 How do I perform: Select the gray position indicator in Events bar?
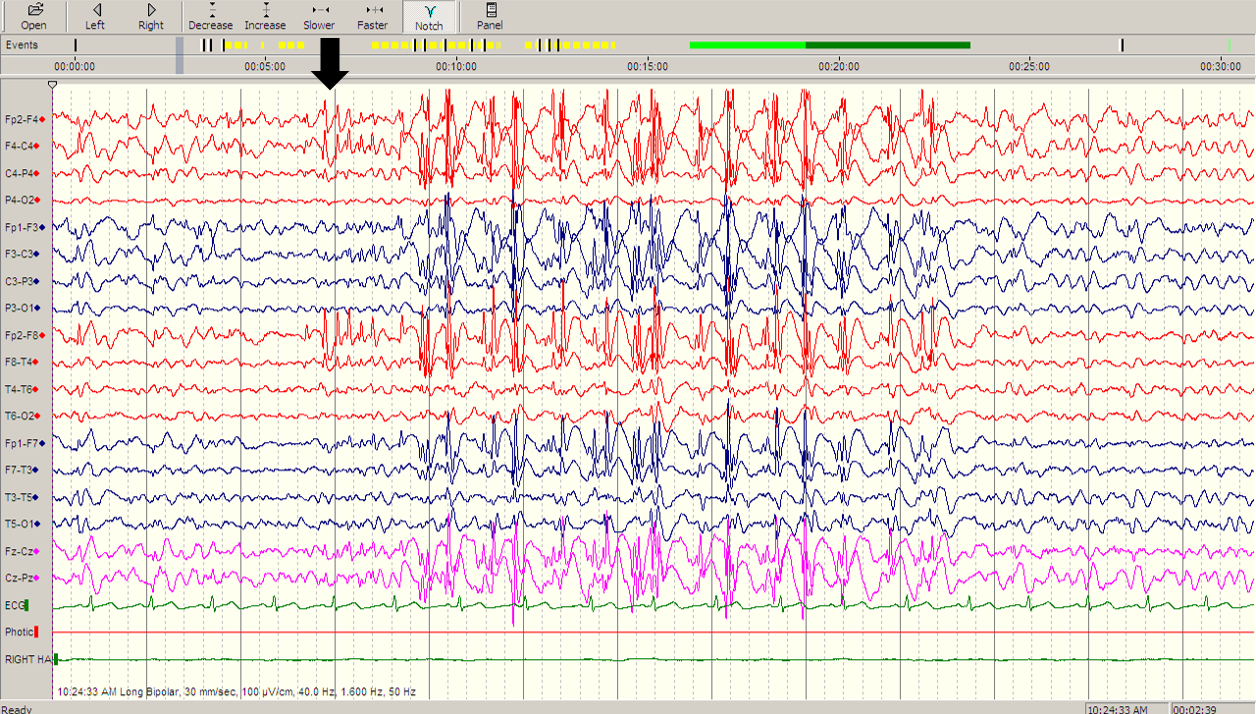[180, 55]
